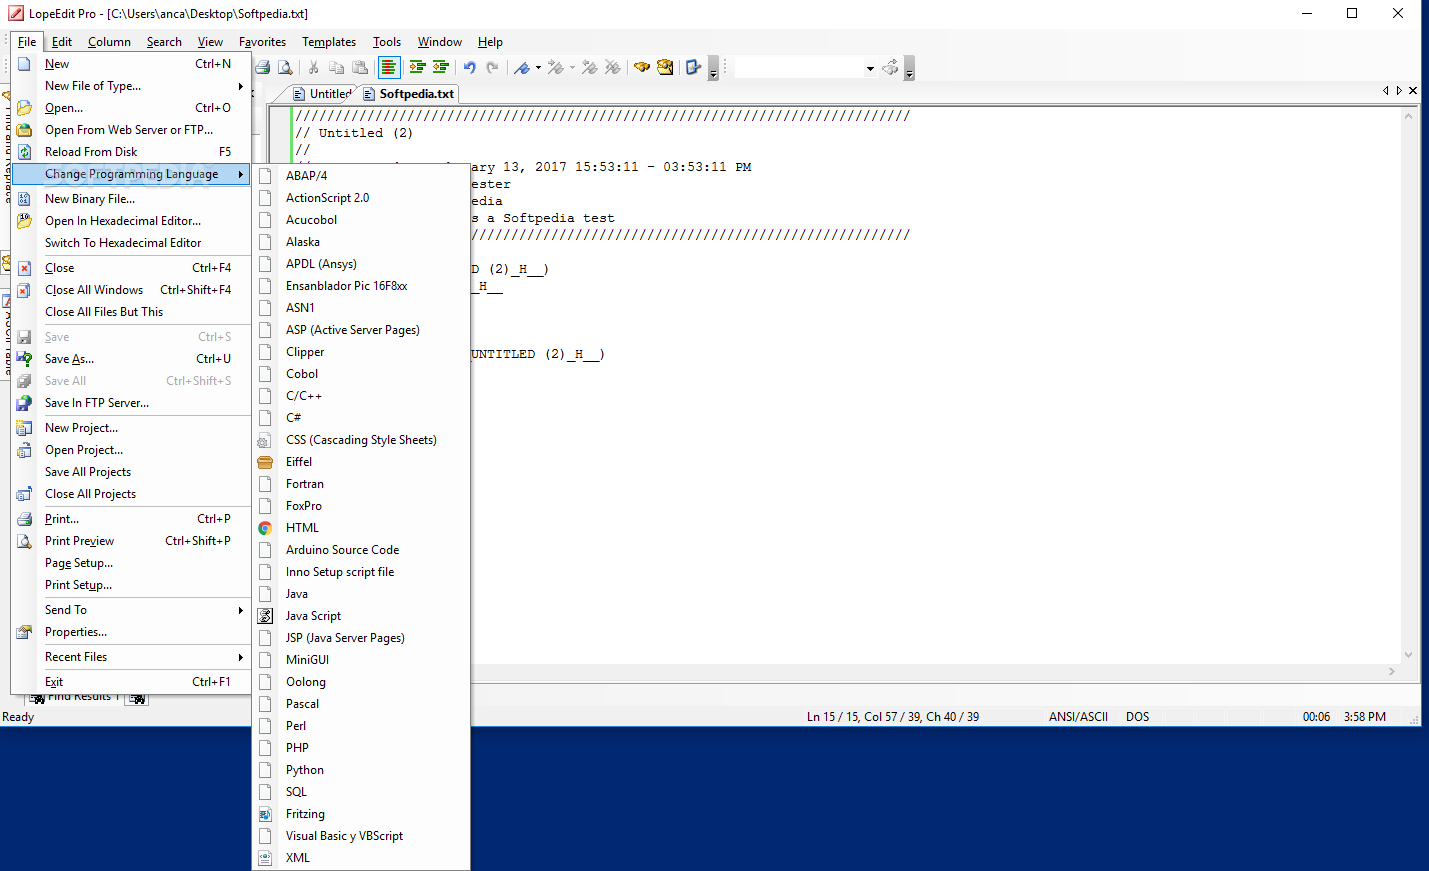Click the blue bookmark pen icon
The height and width of the screenshot is (871, 1429).
pos(522,68)
